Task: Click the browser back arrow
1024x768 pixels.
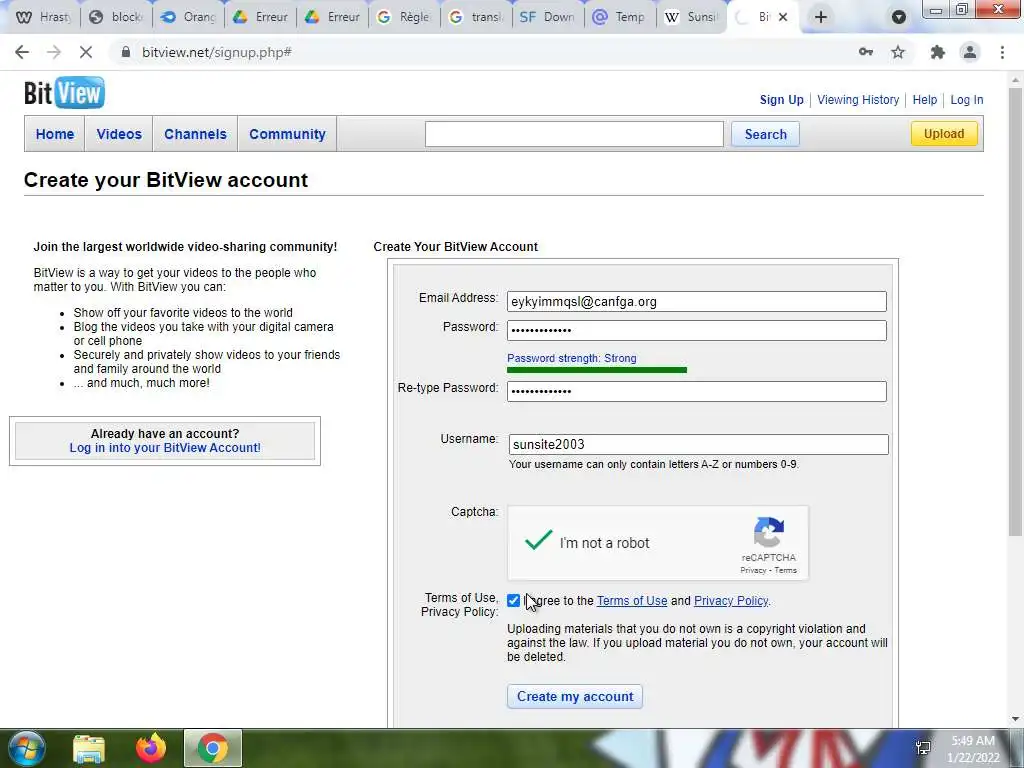Action: (x=22, y=52)
